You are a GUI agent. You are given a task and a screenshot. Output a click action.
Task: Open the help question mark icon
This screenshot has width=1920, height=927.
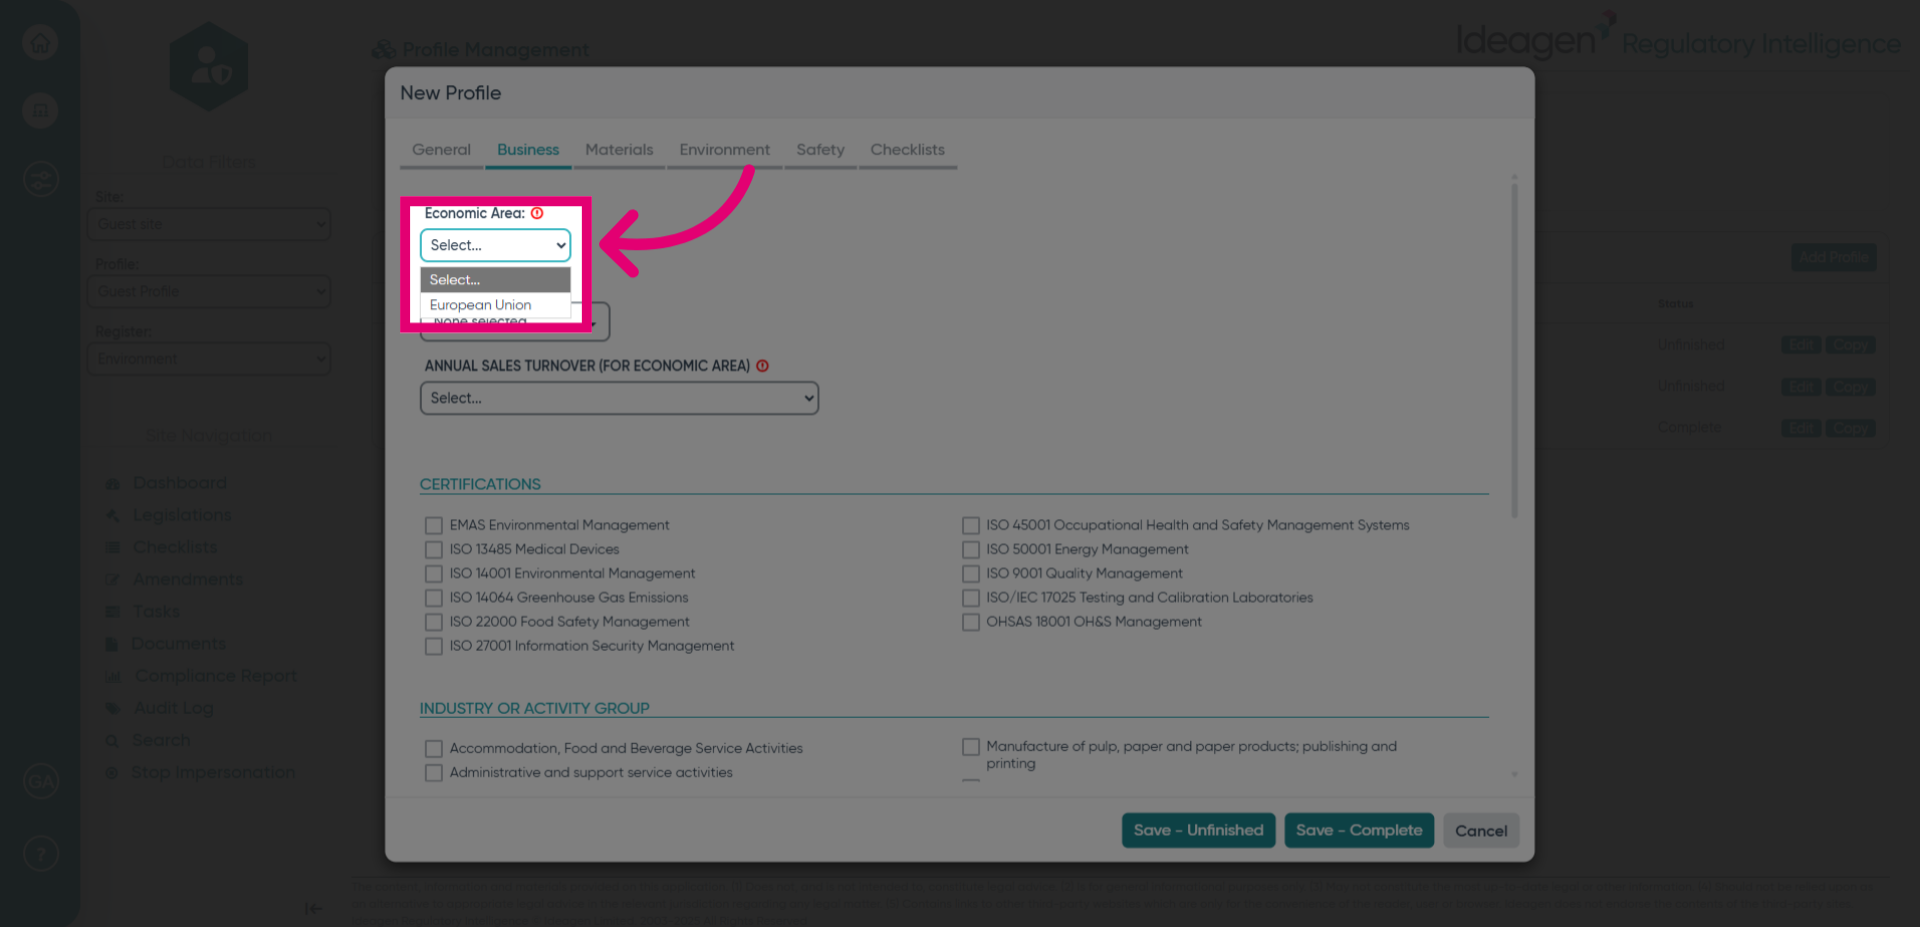[40, 854]
